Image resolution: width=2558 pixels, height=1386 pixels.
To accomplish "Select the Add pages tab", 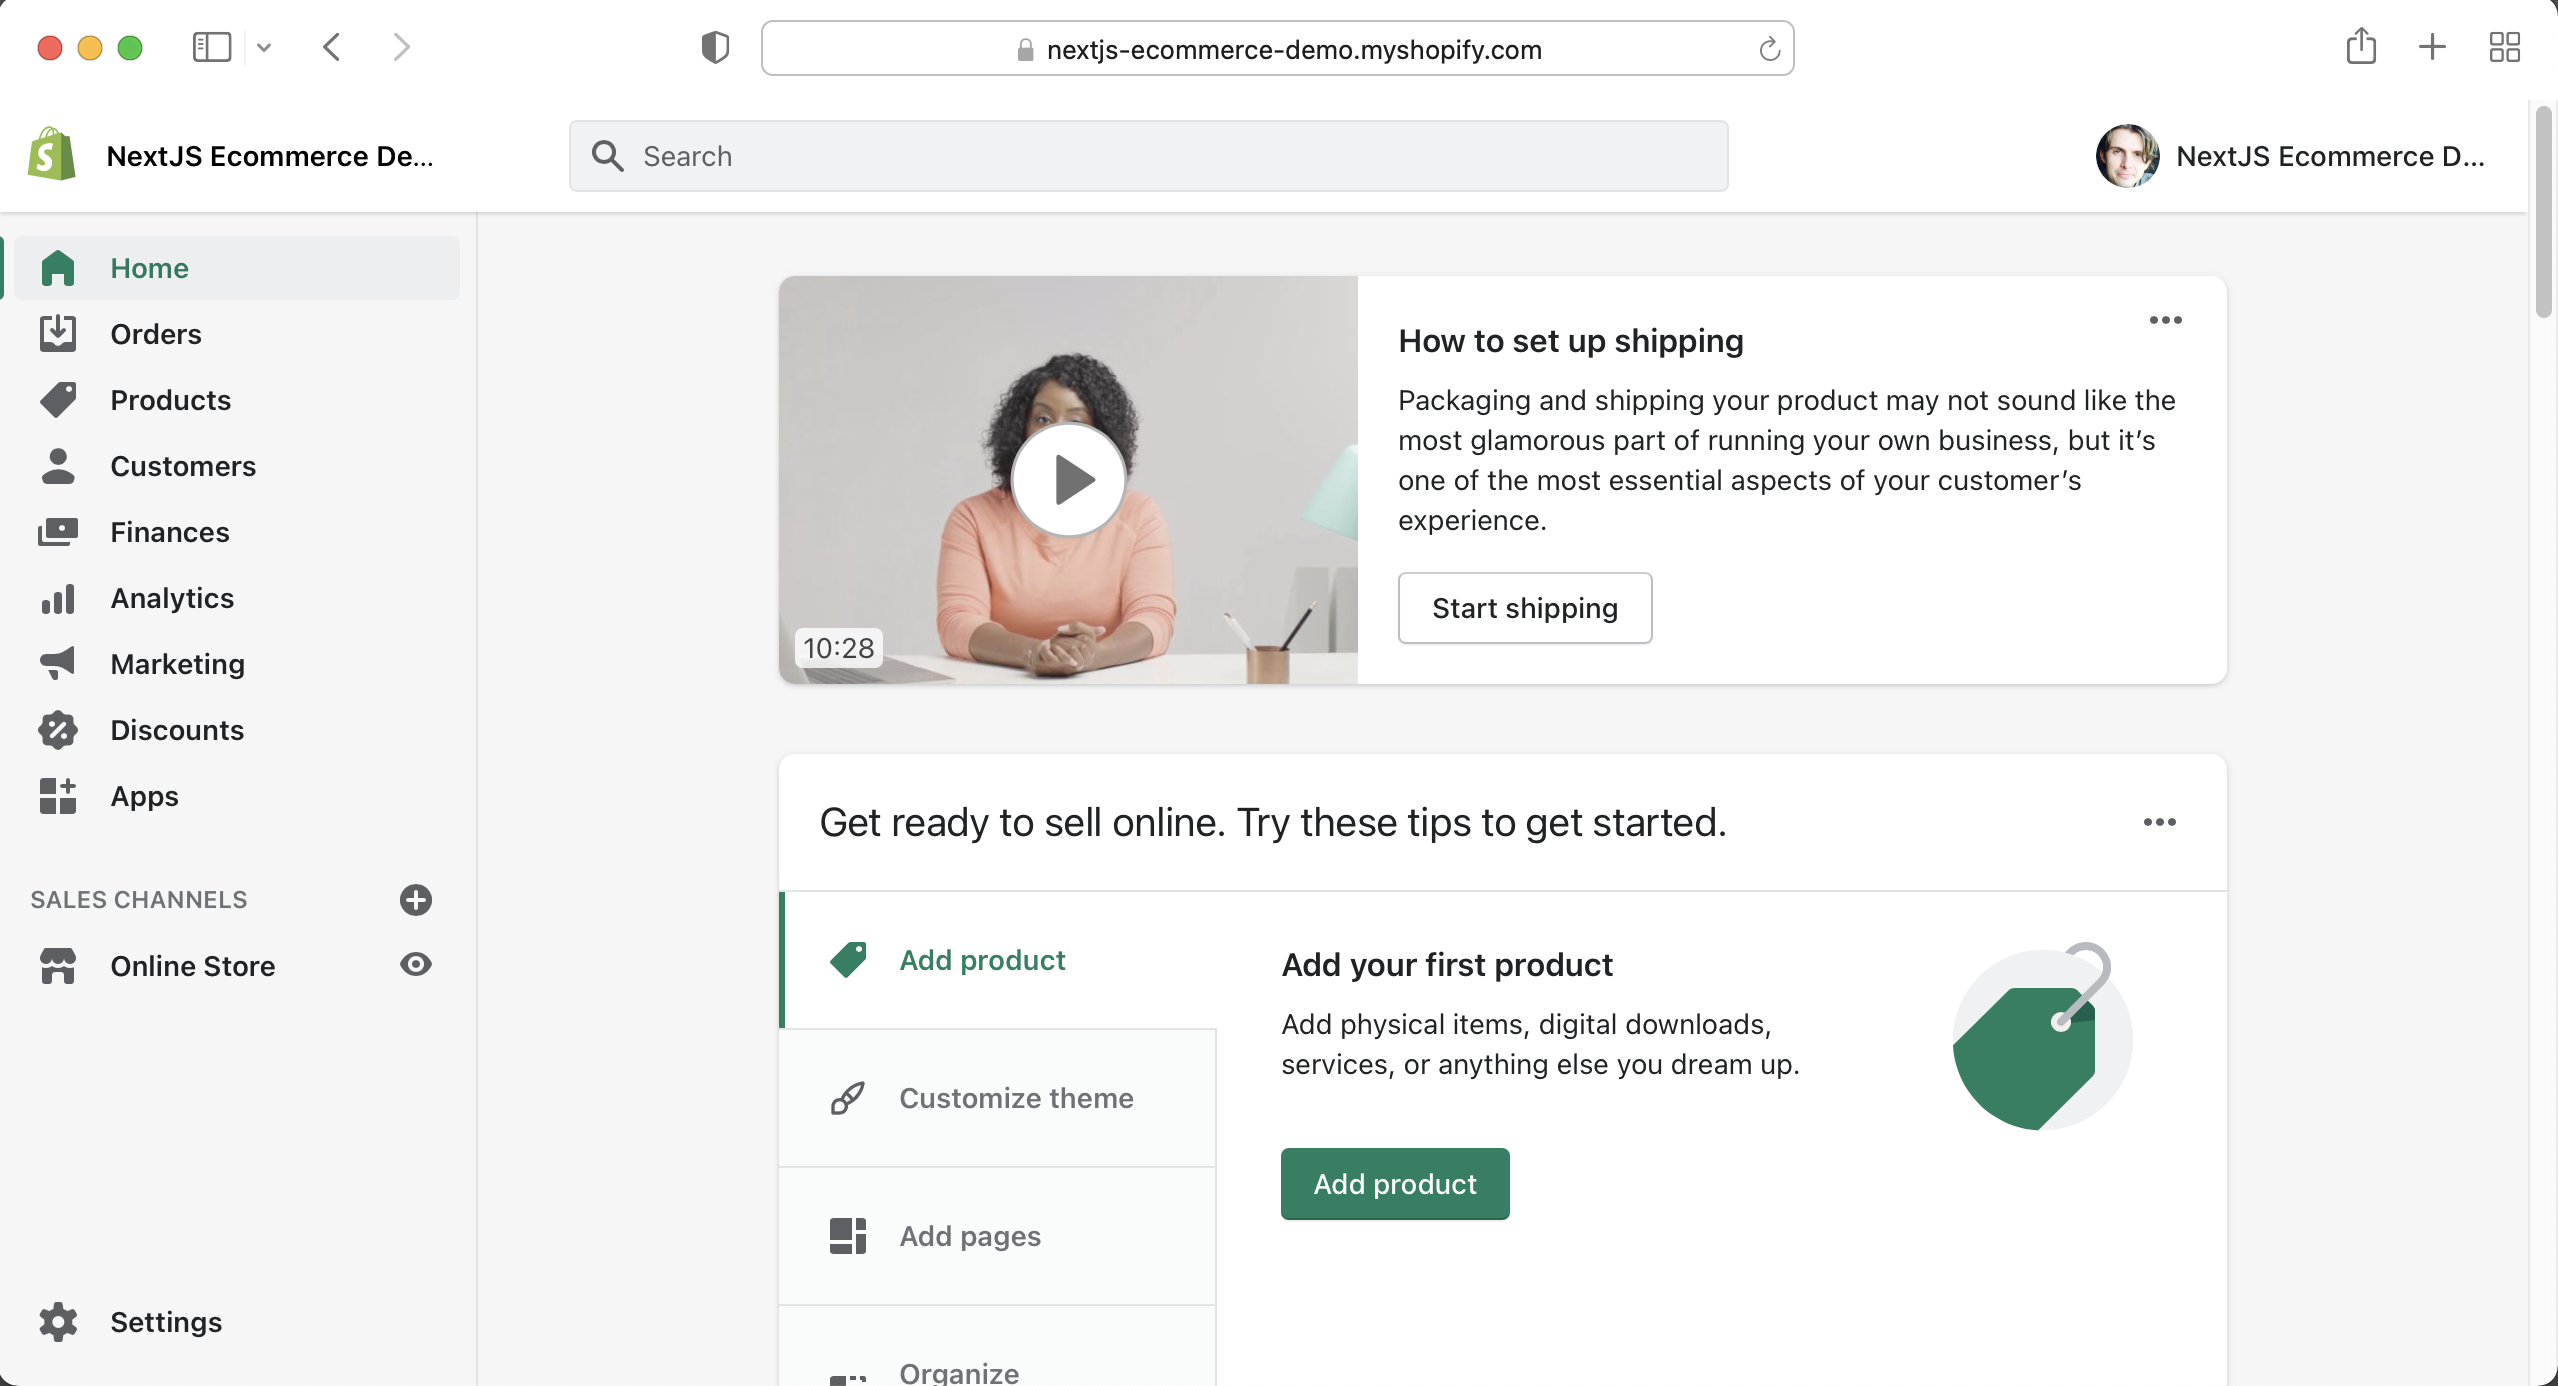I will pyautogui.click(x=998, y=1236).
